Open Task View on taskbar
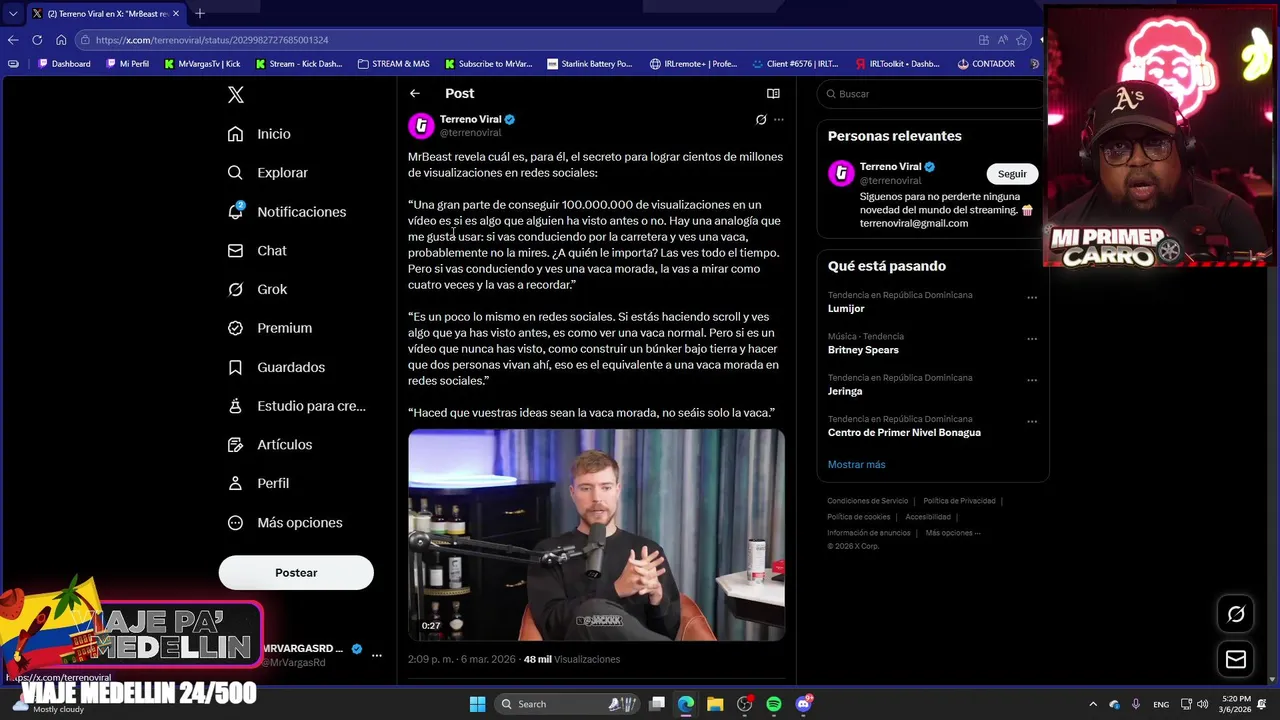 pos(657,704)
